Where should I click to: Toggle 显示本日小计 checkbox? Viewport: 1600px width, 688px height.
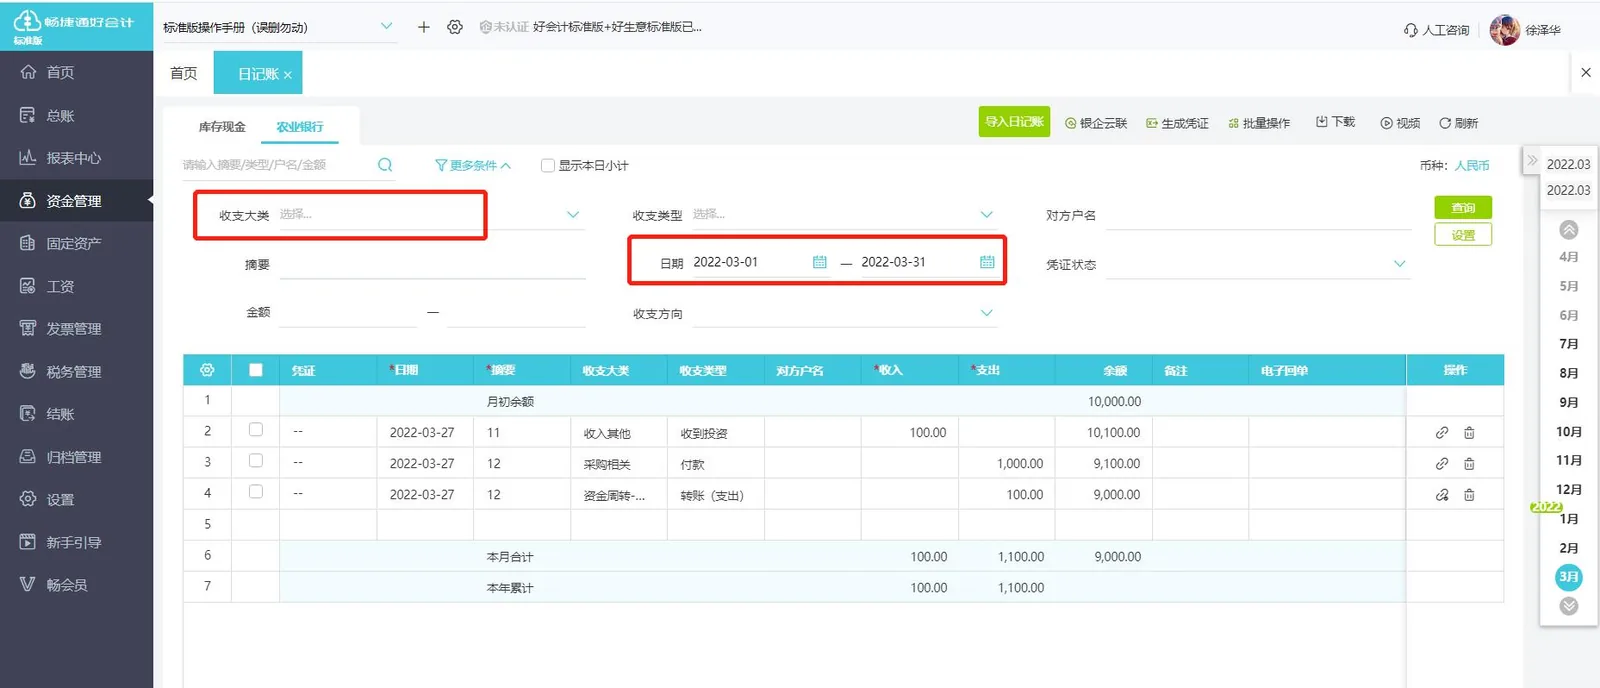547,166
